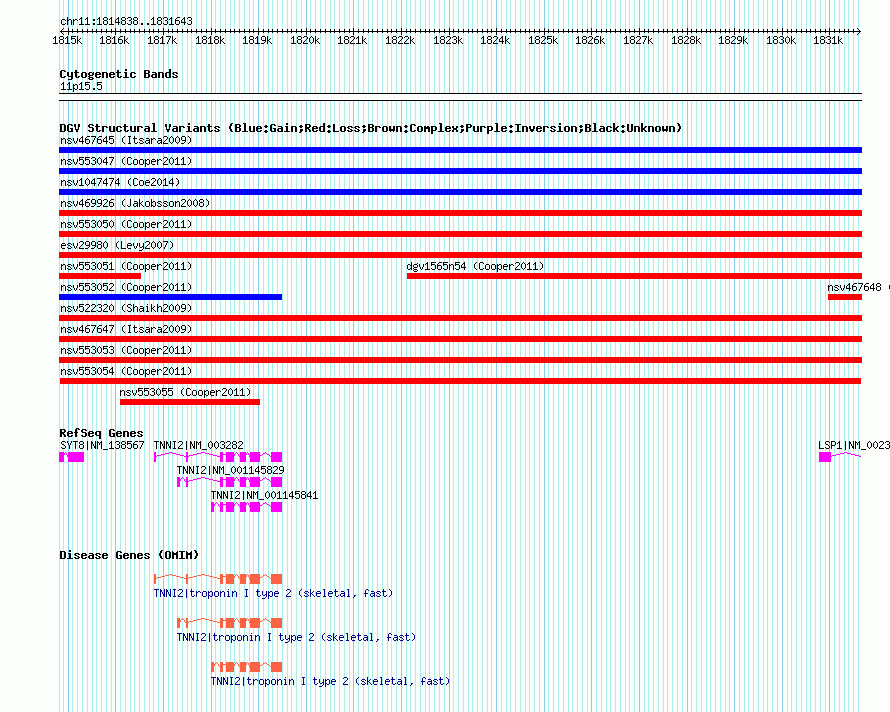The image size is (890, 712).
Task: Click the Cytogenetic Bands track title
Action: pos(119,74)
